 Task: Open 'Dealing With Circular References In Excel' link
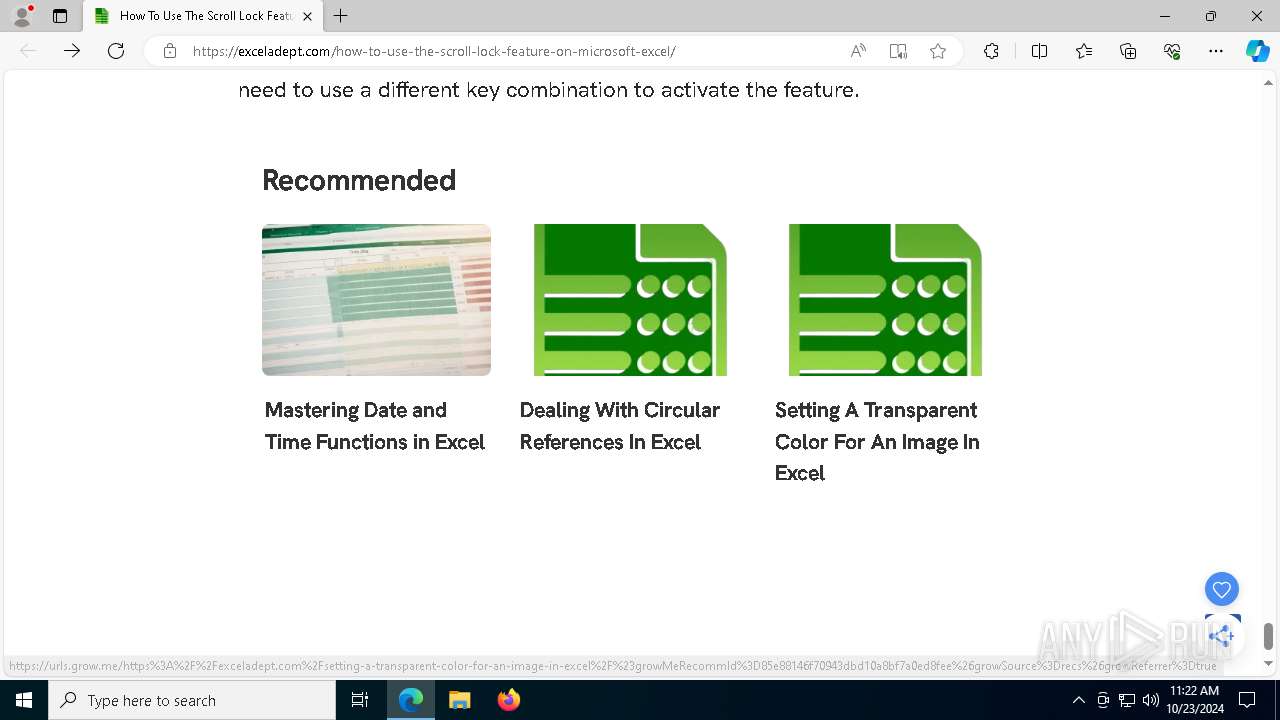[620, 426]
